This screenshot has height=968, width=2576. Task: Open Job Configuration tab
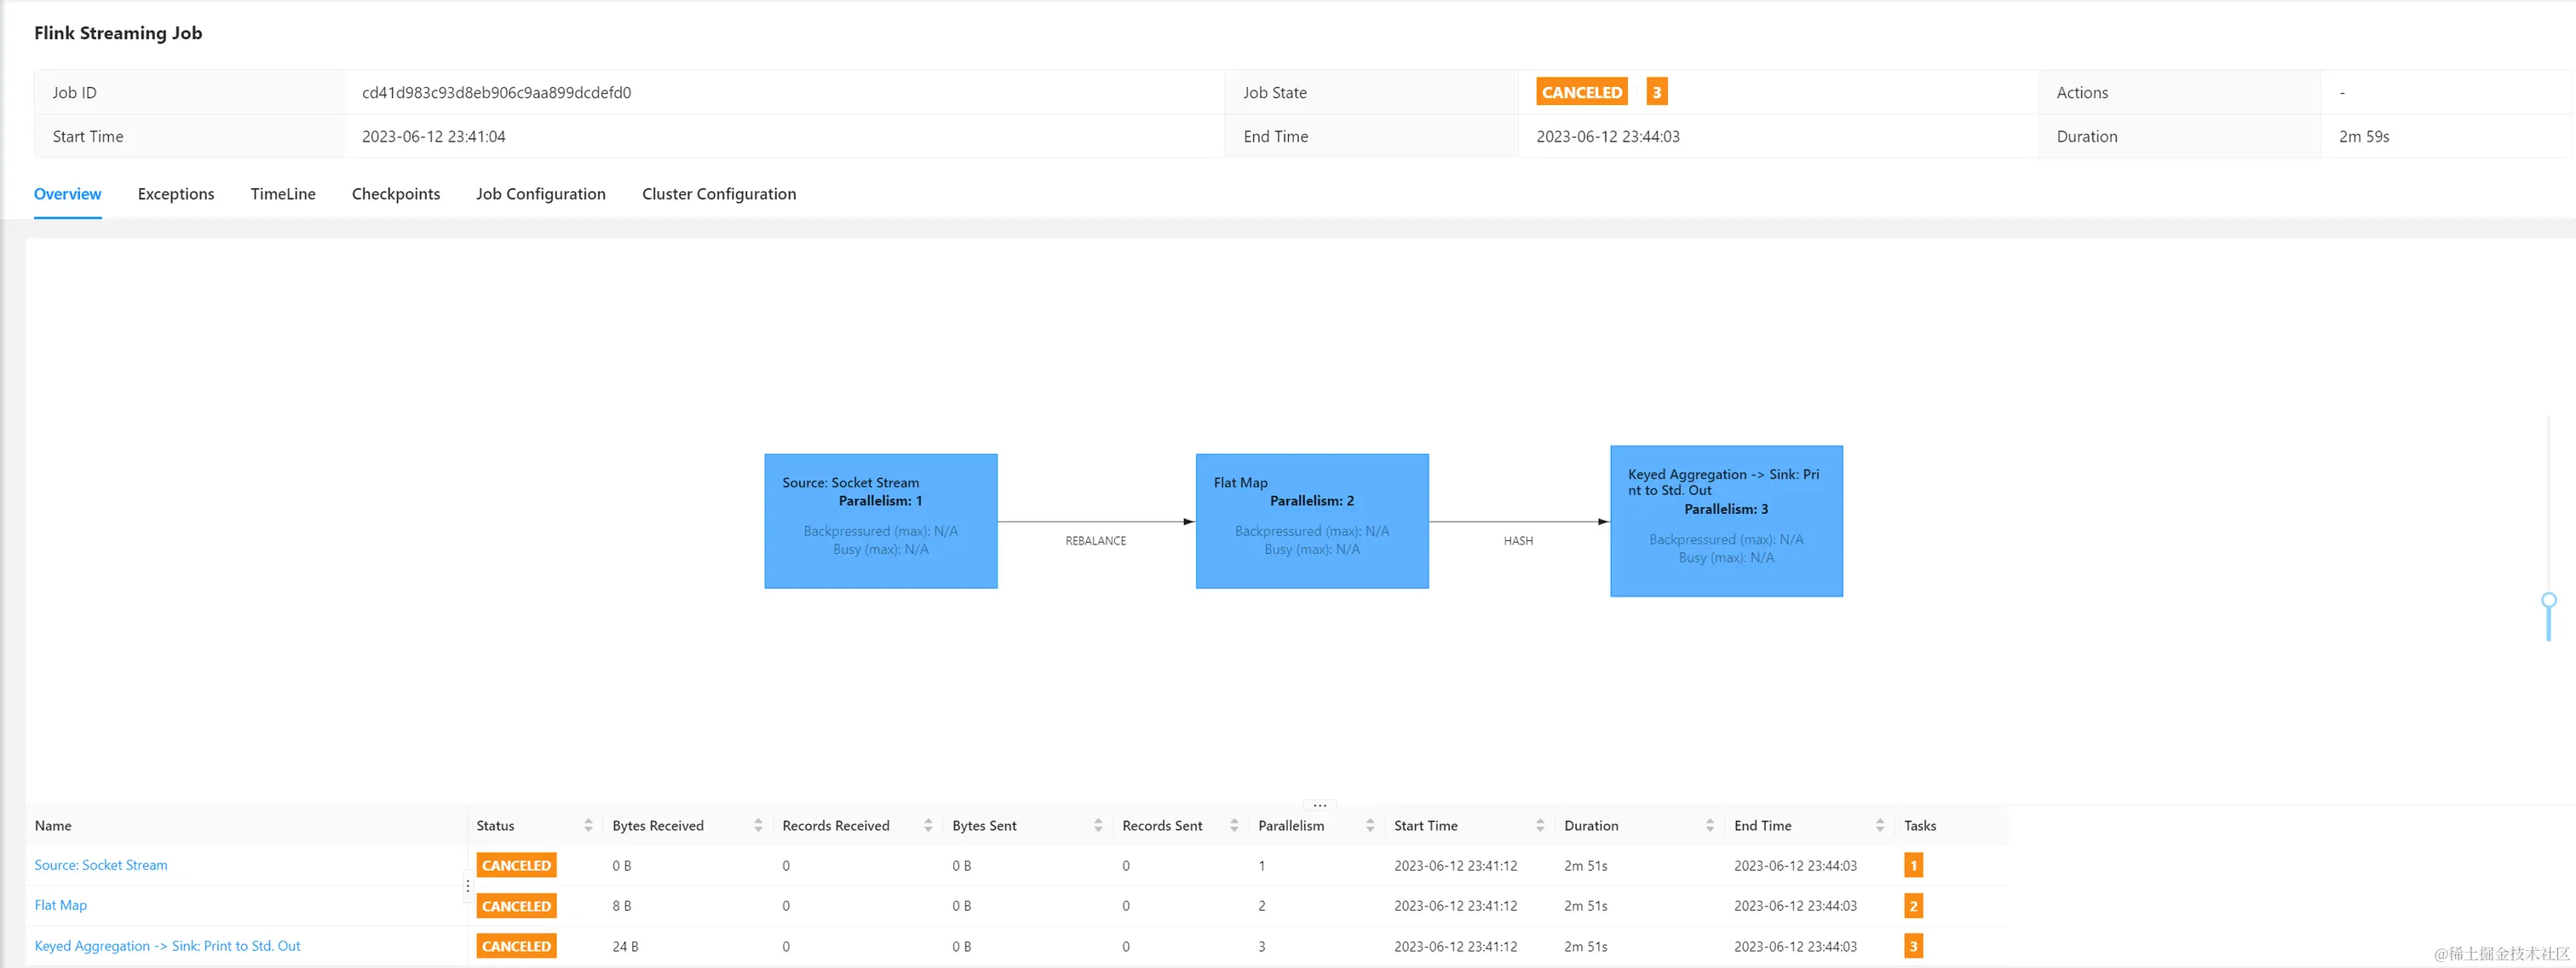coord(540,194)
